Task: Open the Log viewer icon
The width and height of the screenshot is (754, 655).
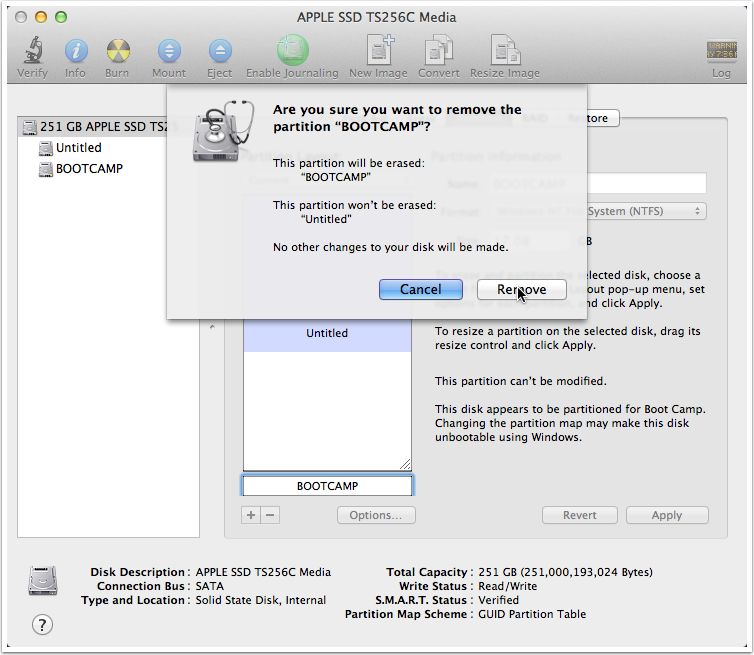Action: pyautogui.click(x=721, y=50)
